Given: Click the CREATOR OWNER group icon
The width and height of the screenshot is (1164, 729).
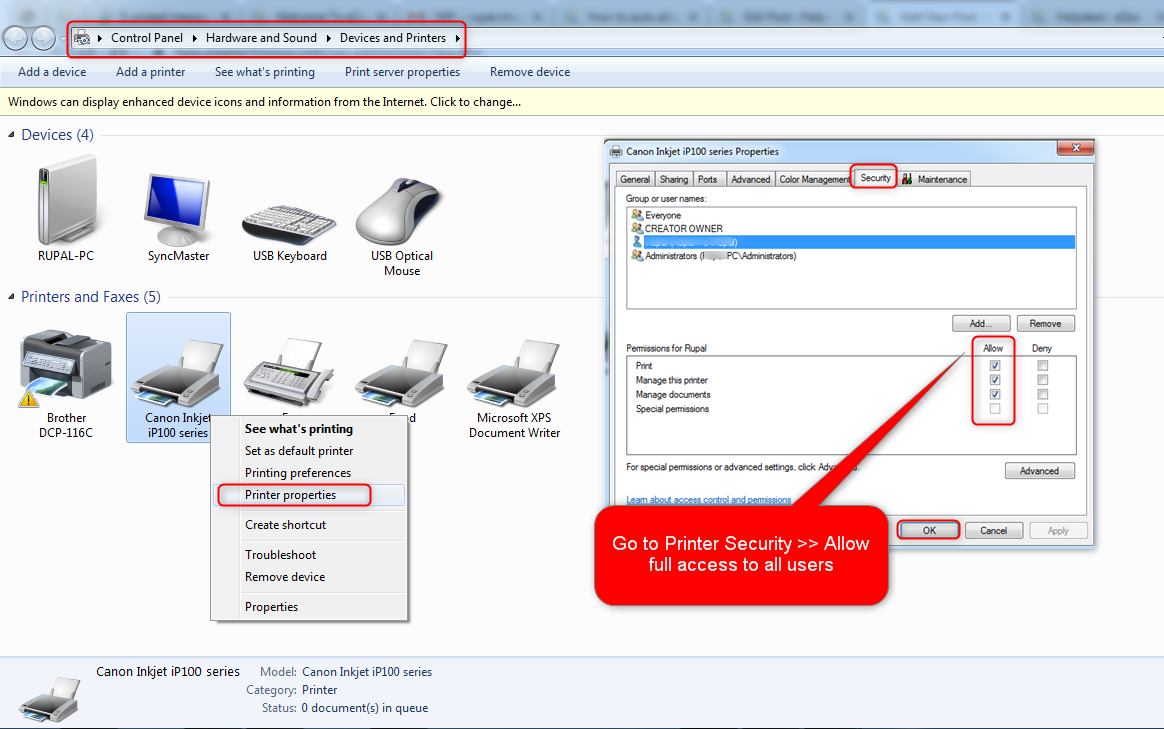Looking at the screenshot, I should (637, 228).
